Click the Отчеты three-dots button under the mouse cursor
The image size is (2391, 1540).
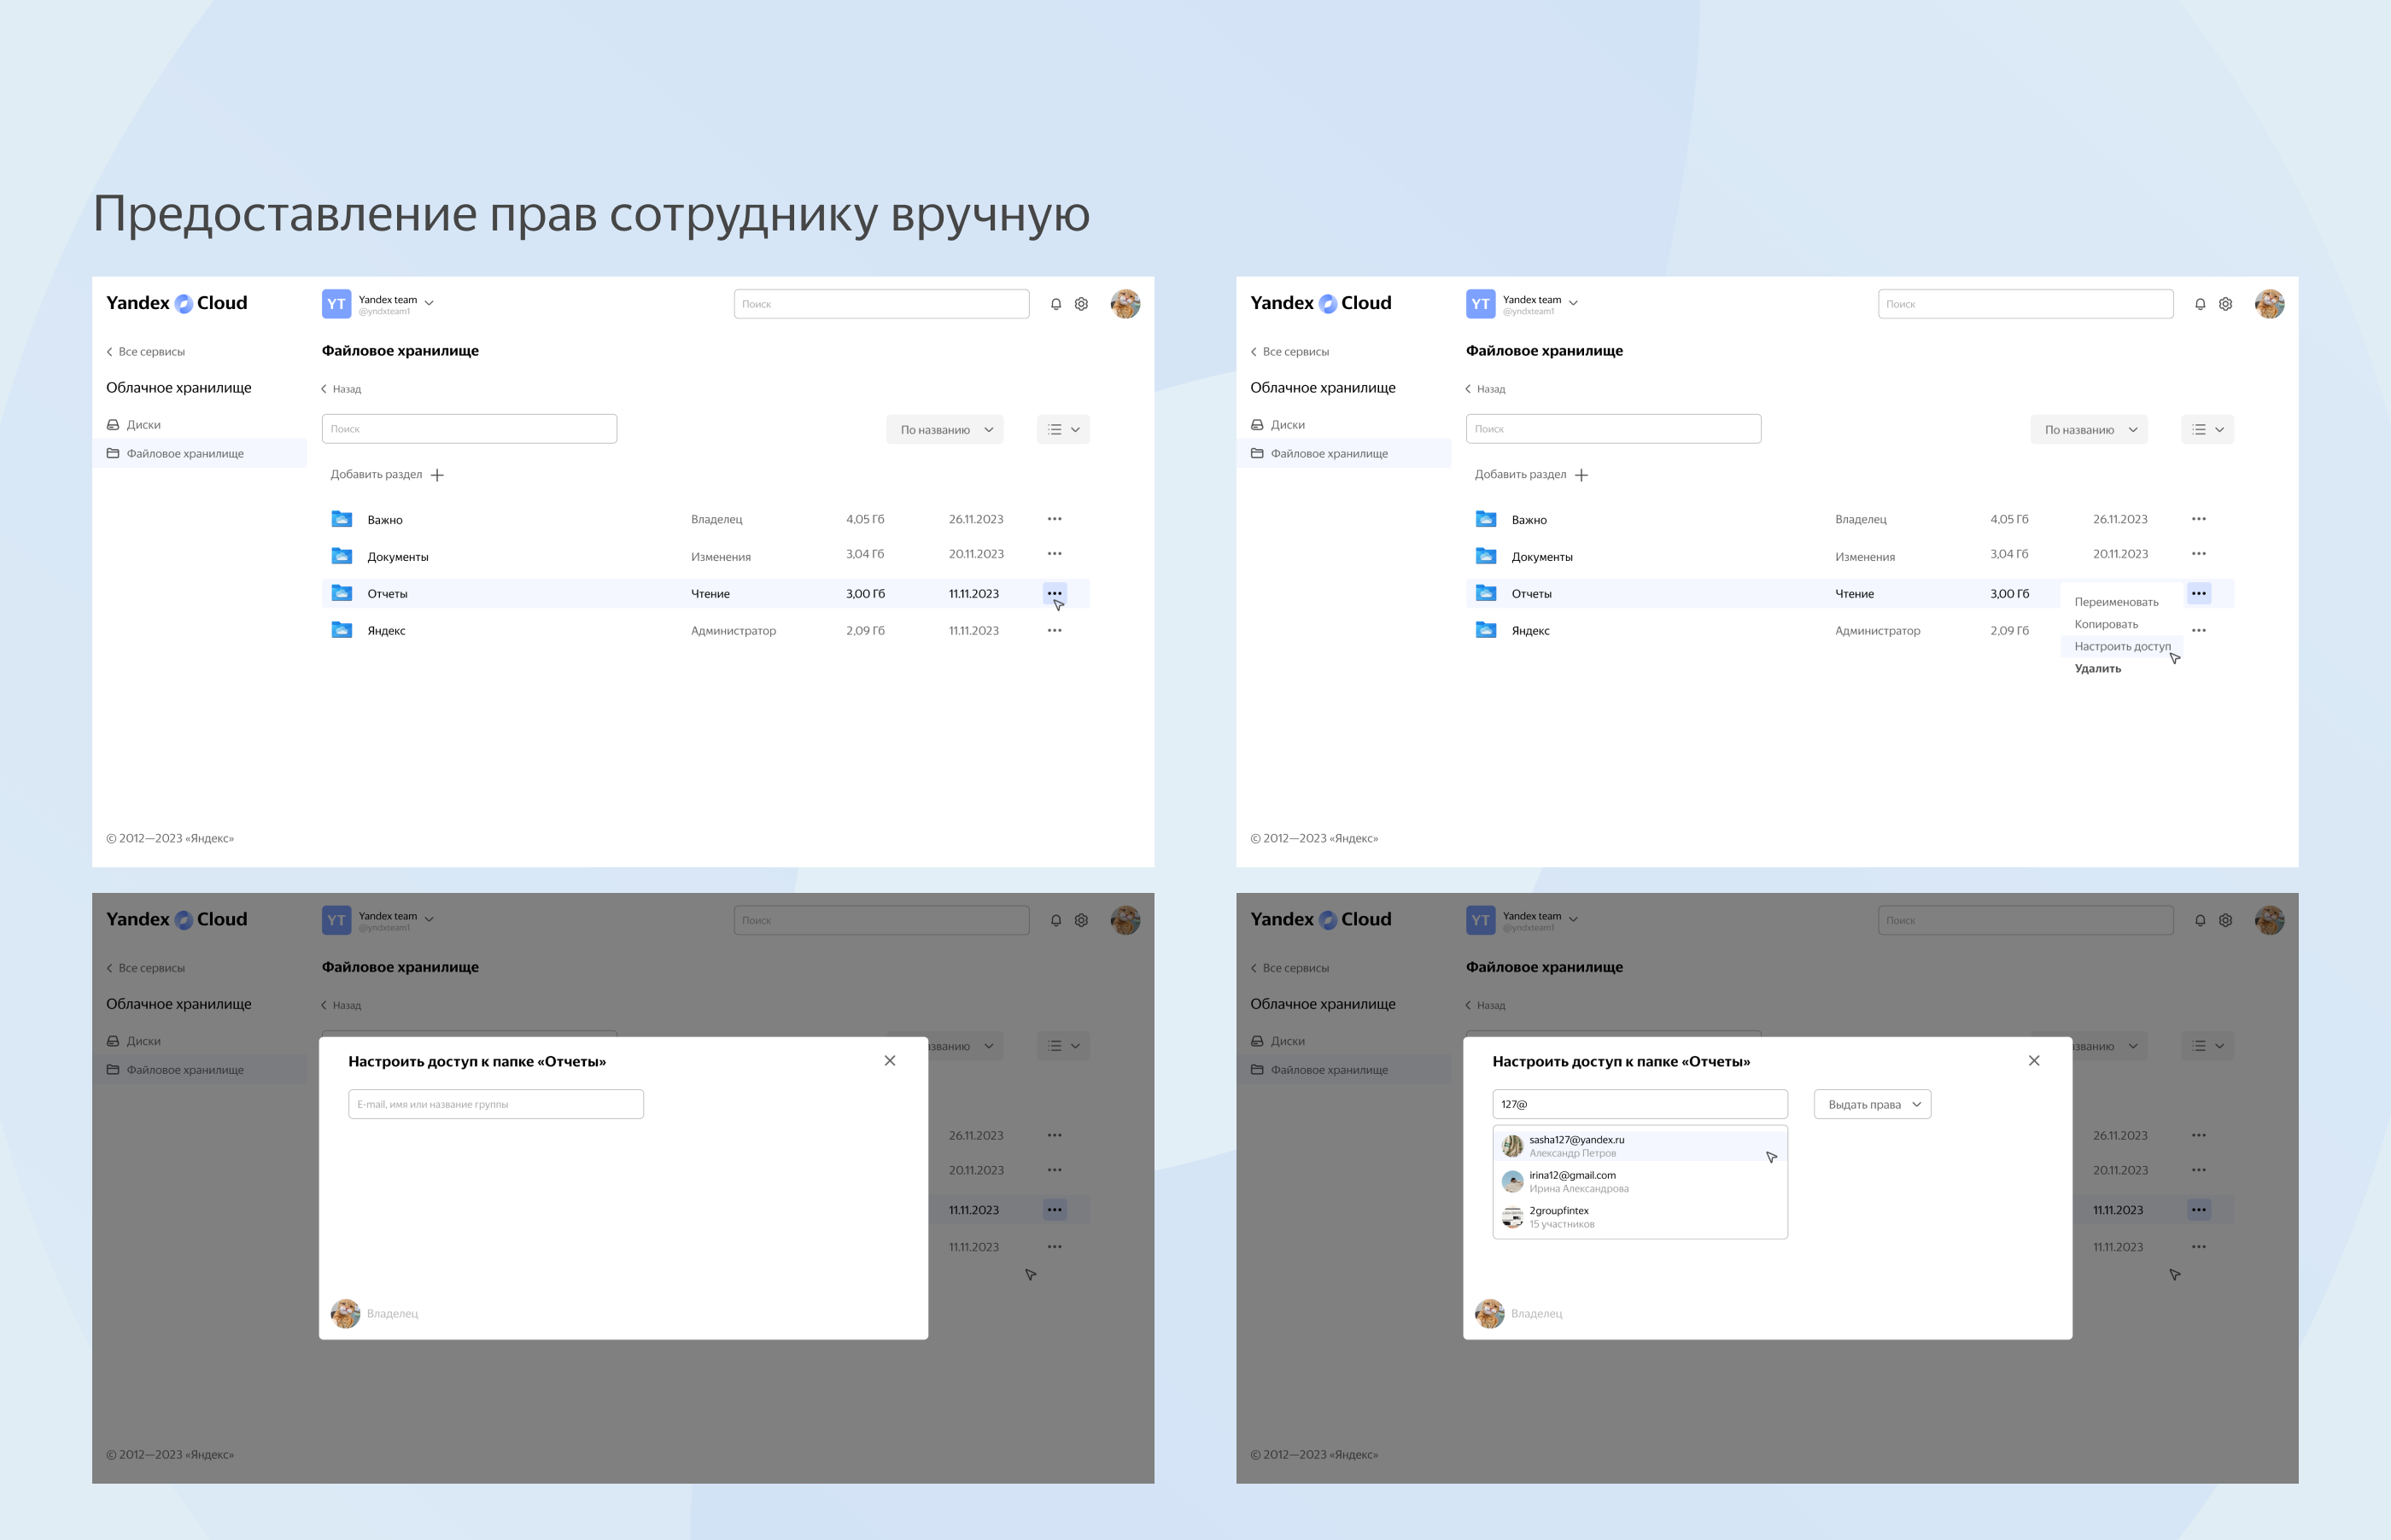[1054, 593]
